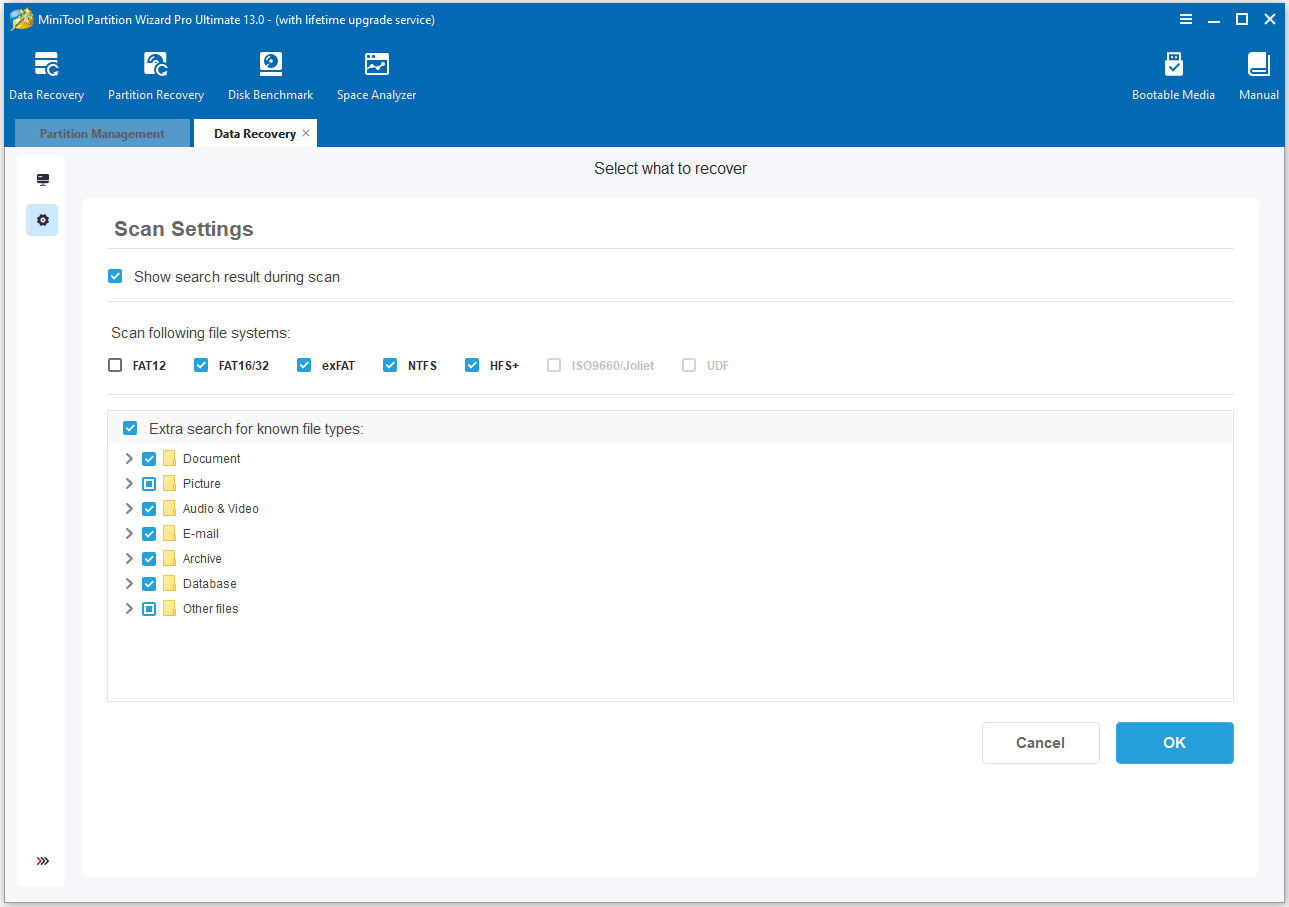Expand the Document file type group
The image size is (1289, 907).
(128, 459)
